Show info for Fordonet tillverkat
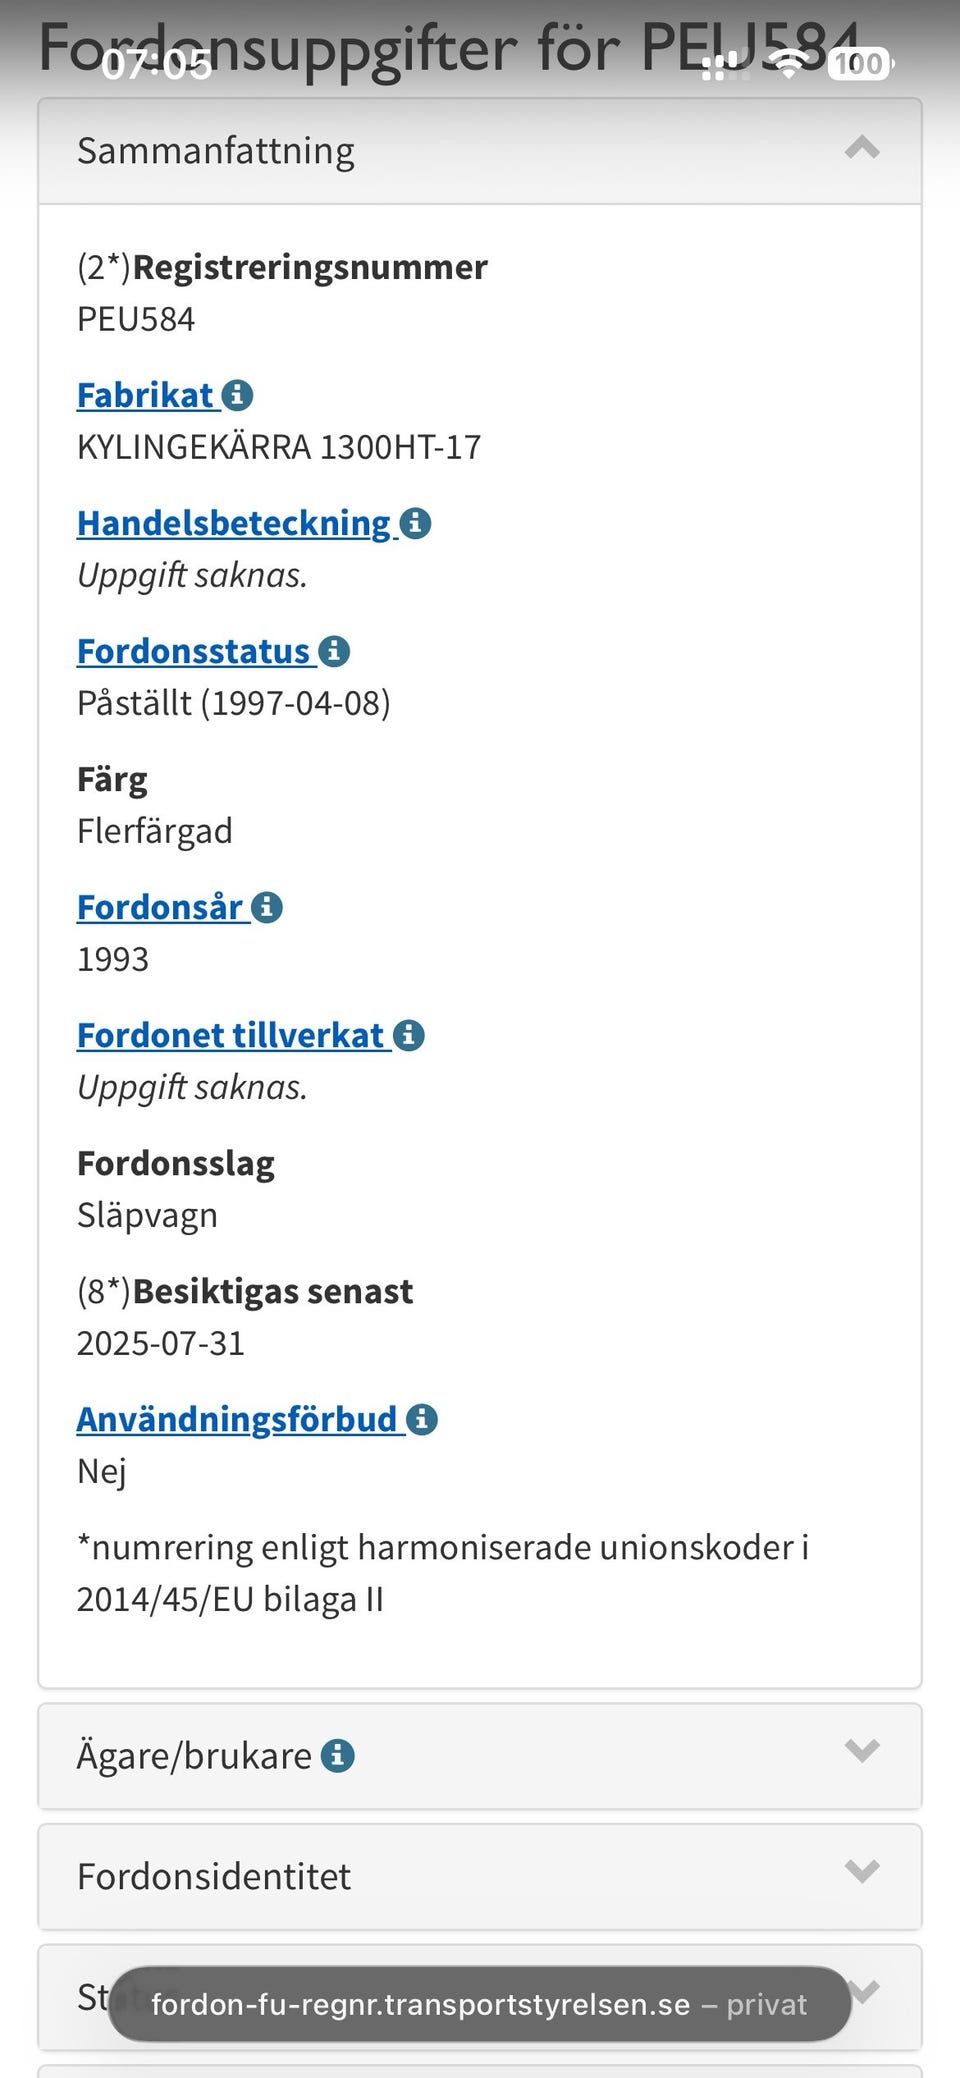The image size is (960, 2078). (x=409, y=1035)
